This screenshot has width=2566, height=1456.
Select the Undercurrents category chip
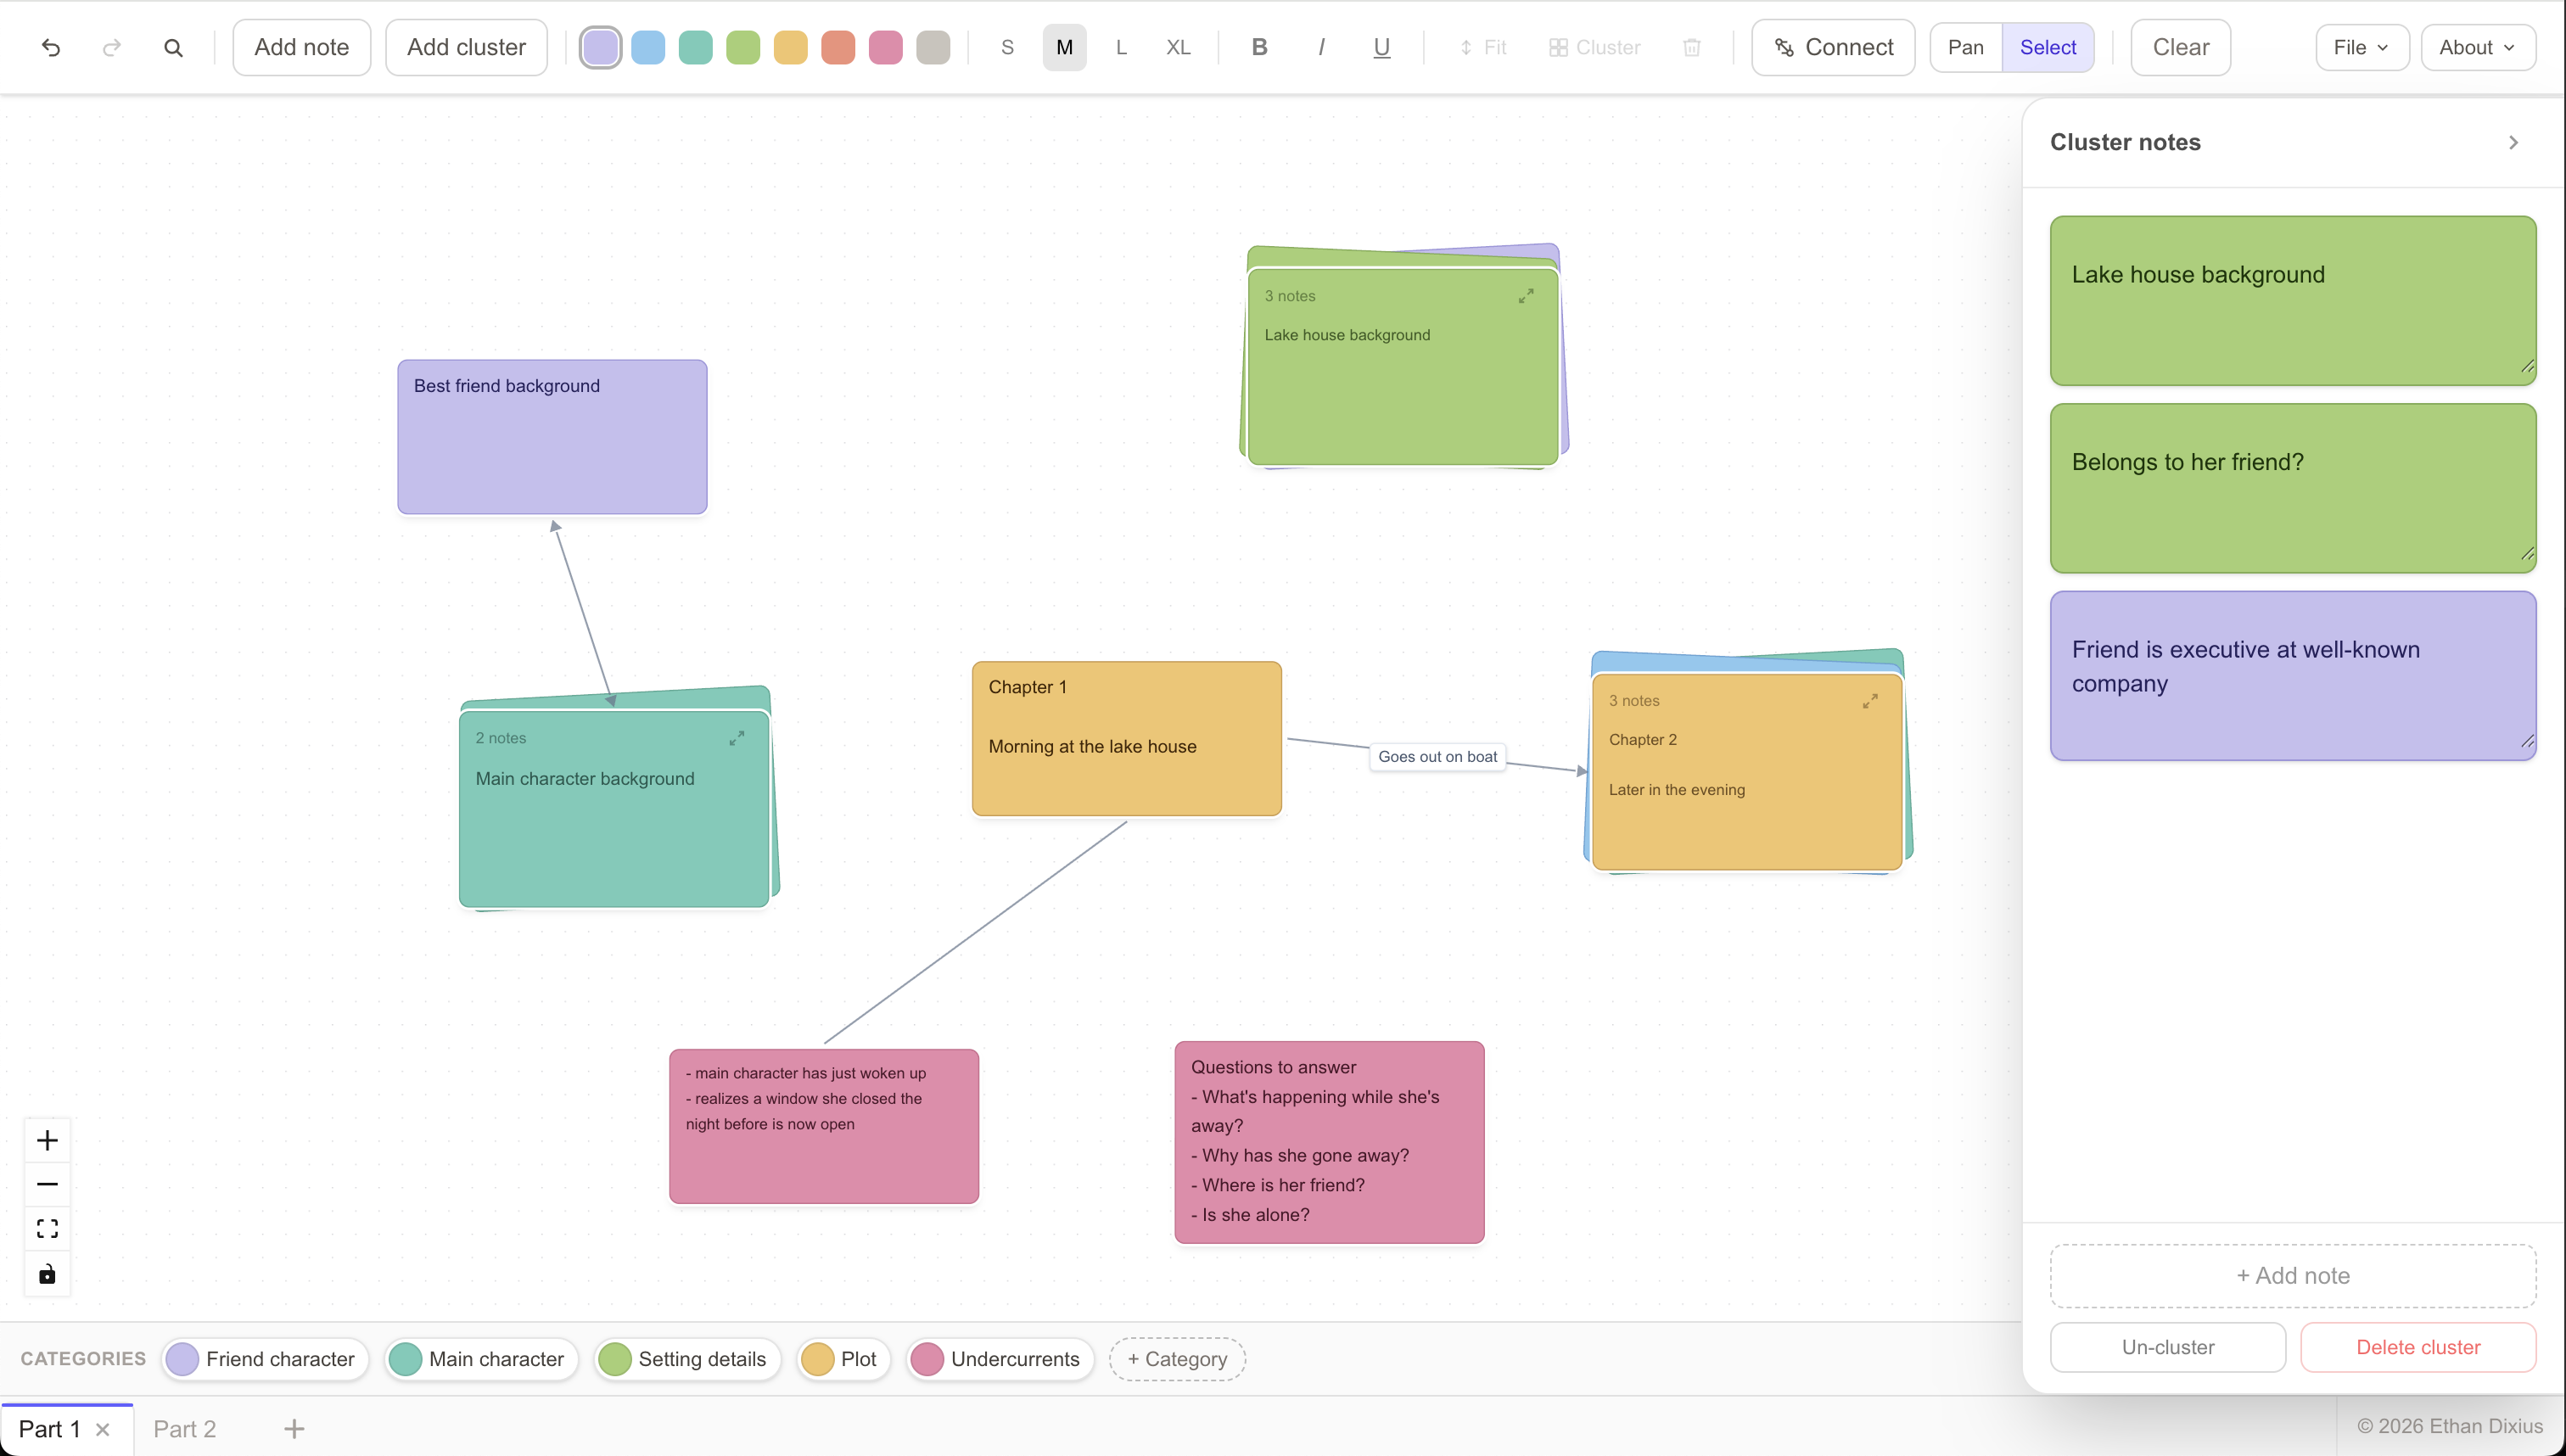click(x=1000, y=1359)
